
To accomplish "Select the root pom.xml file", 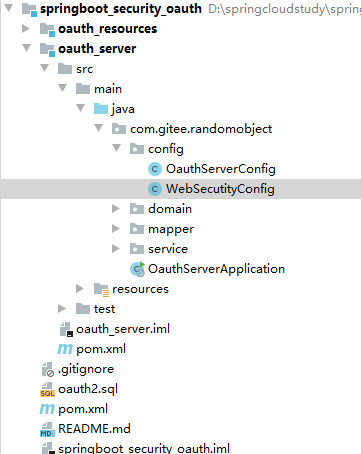I will click(x=83, y=409).
